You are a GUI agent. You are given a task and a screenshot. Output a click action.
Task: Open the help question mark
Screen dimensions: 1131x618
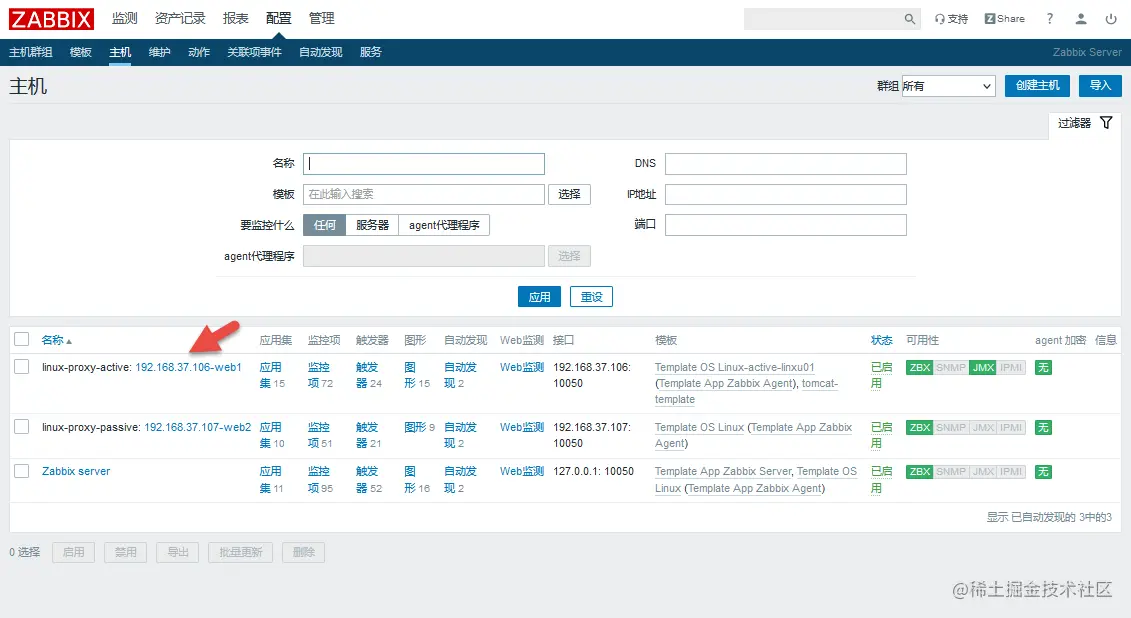pos(1049,19)
